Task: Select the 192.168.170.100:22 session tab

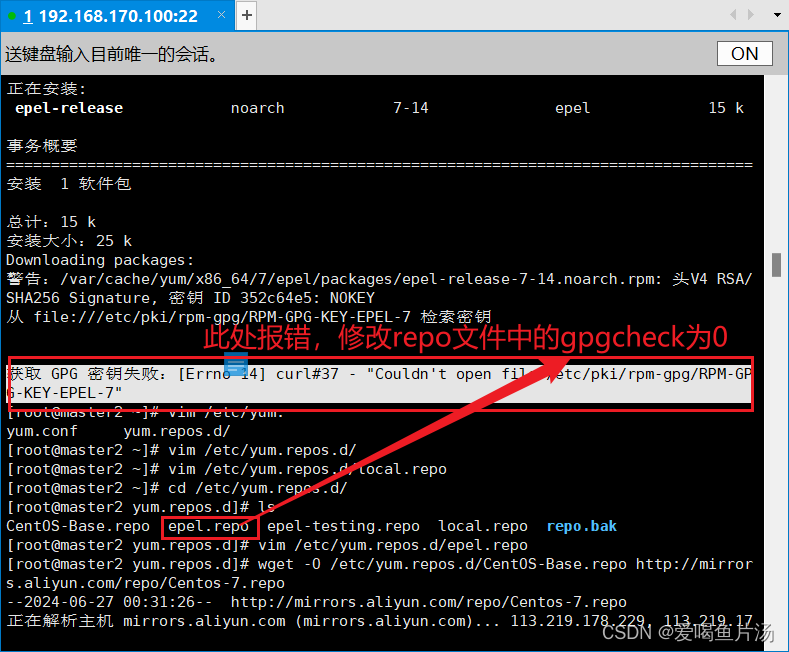Action: (117, 16)
